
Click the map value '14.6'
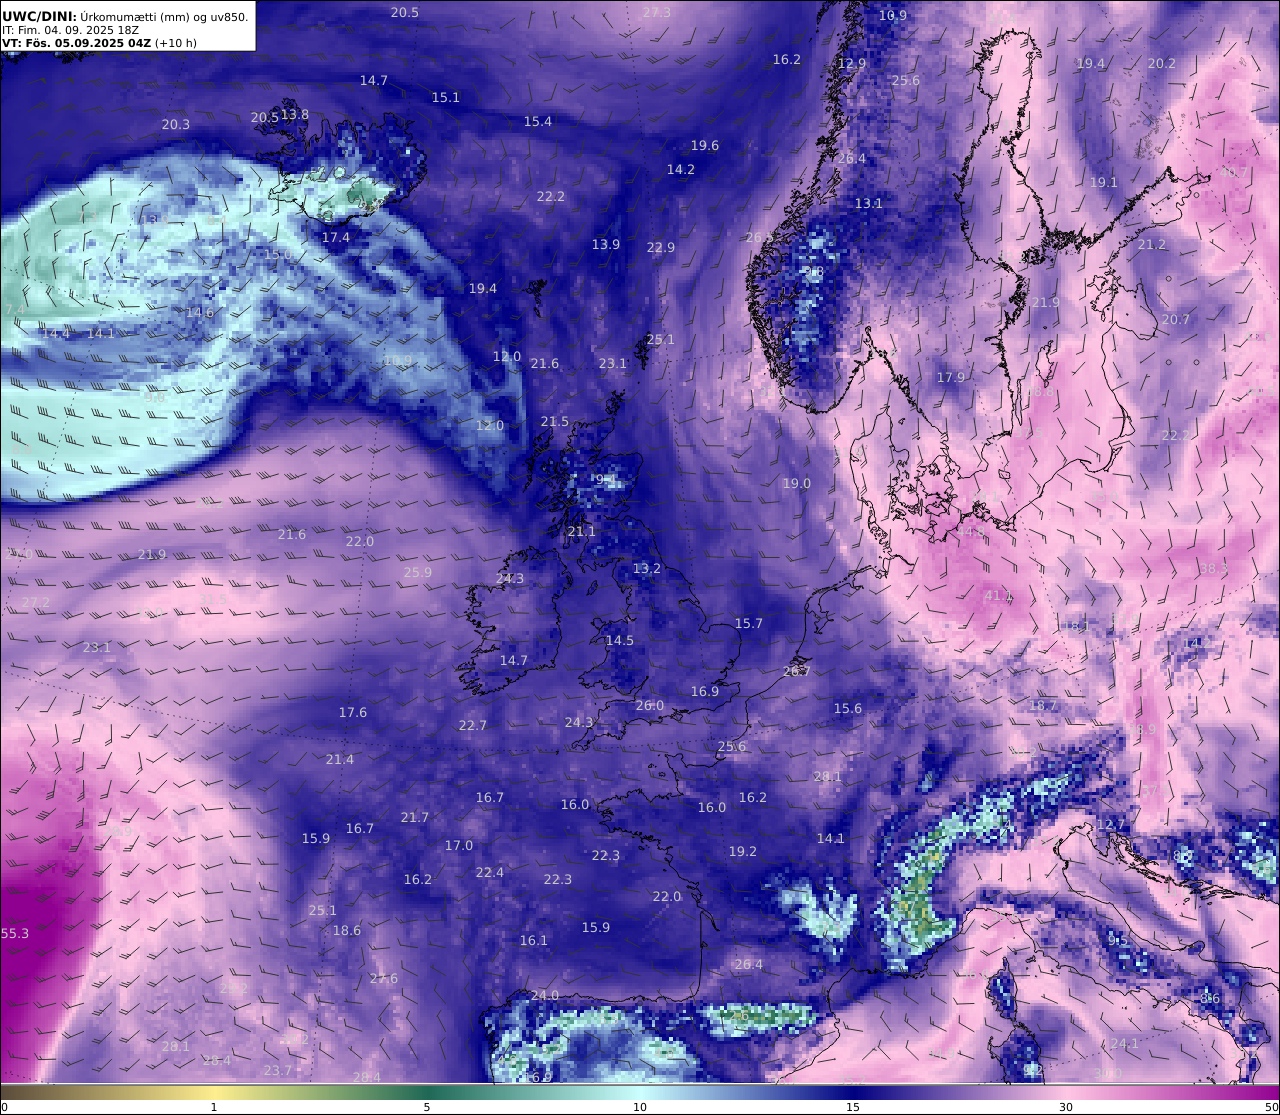point(200,313)
